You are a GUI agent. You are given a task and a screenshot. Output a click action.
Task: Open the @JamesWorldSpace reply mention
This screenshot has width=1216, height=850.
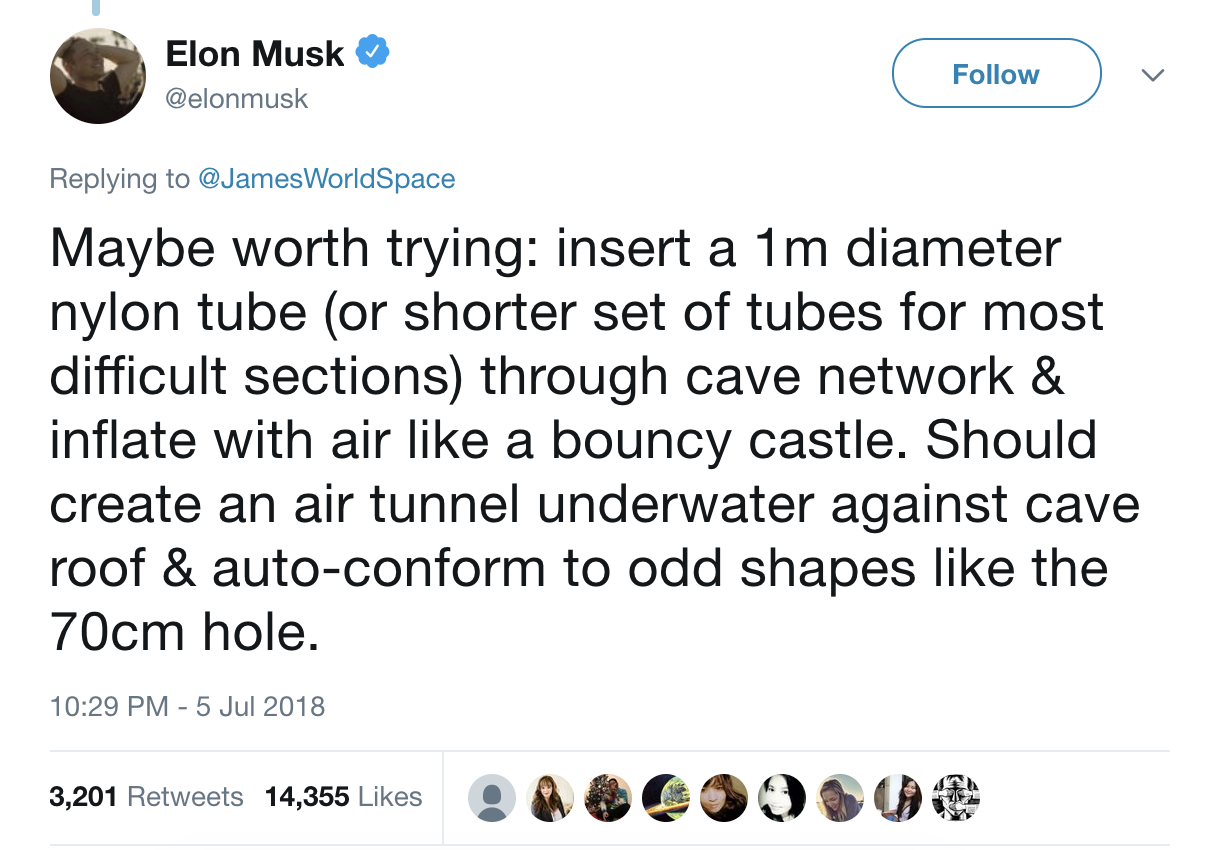pyautogui.click(x=325, y=179)
